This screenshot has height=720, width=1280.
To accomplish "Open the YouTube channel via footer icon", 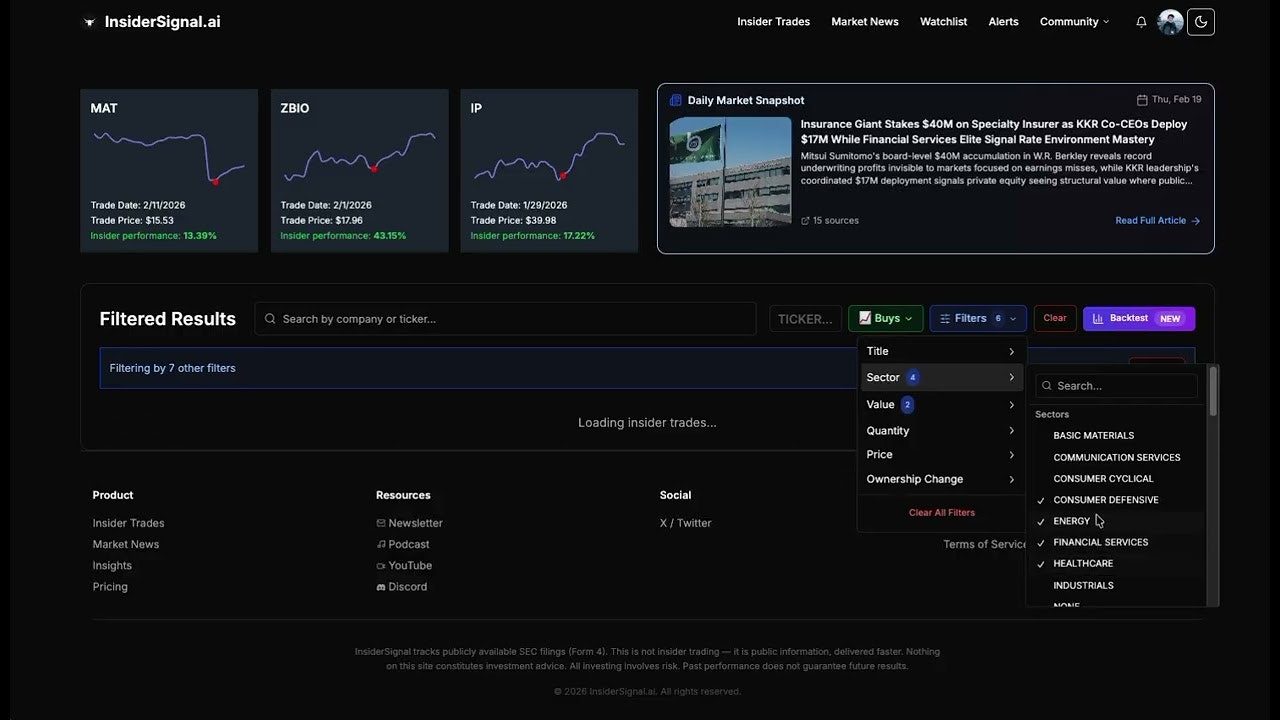I will coord(383,565).
